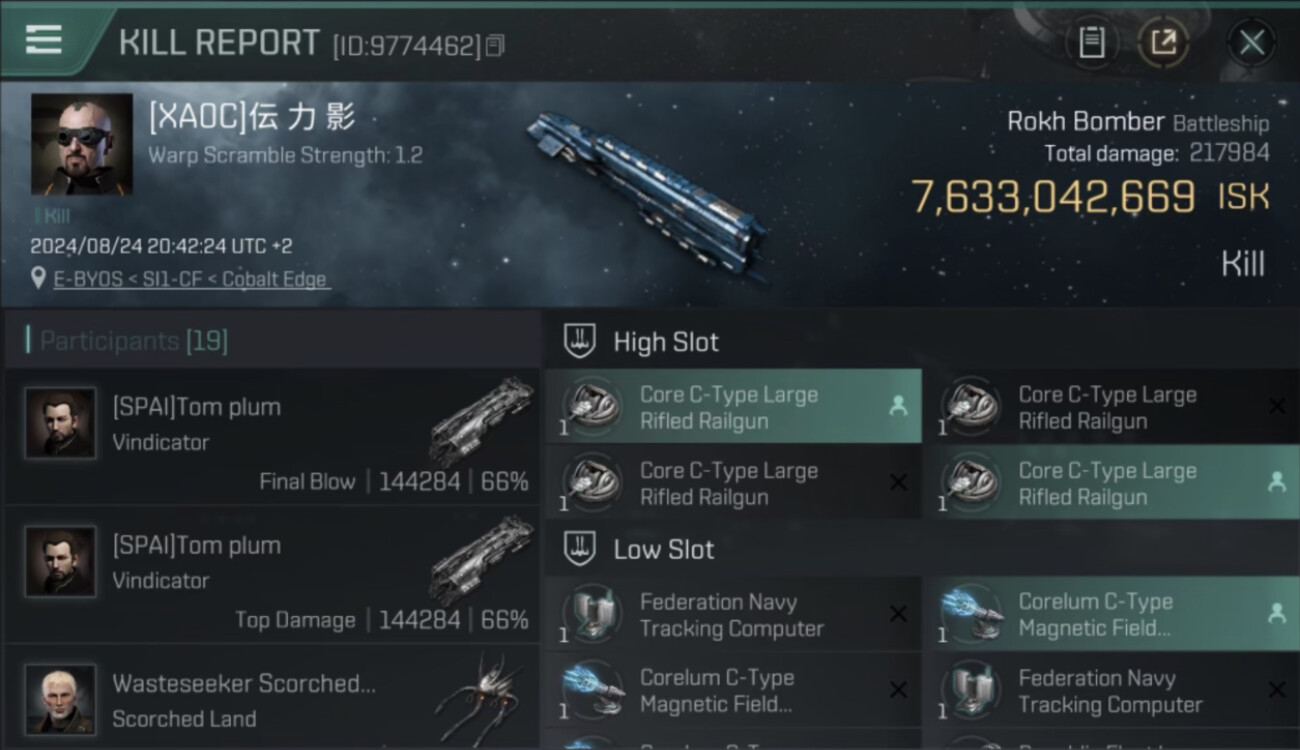Open the clipboard notes icon
This screenshot has width=1300, height=750.
(x=1092, y=42)
